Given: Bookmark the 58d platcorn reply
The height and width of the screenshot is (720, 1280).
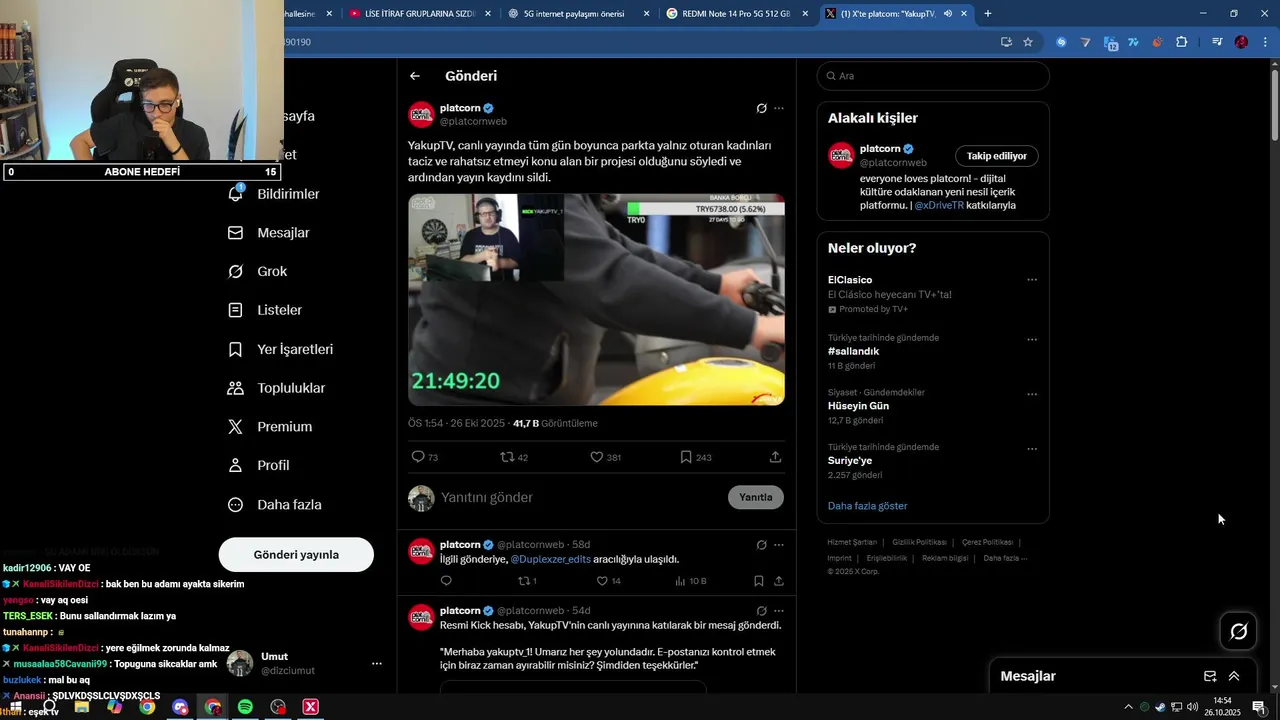Looking at the screenshot, I should point(759,581).
